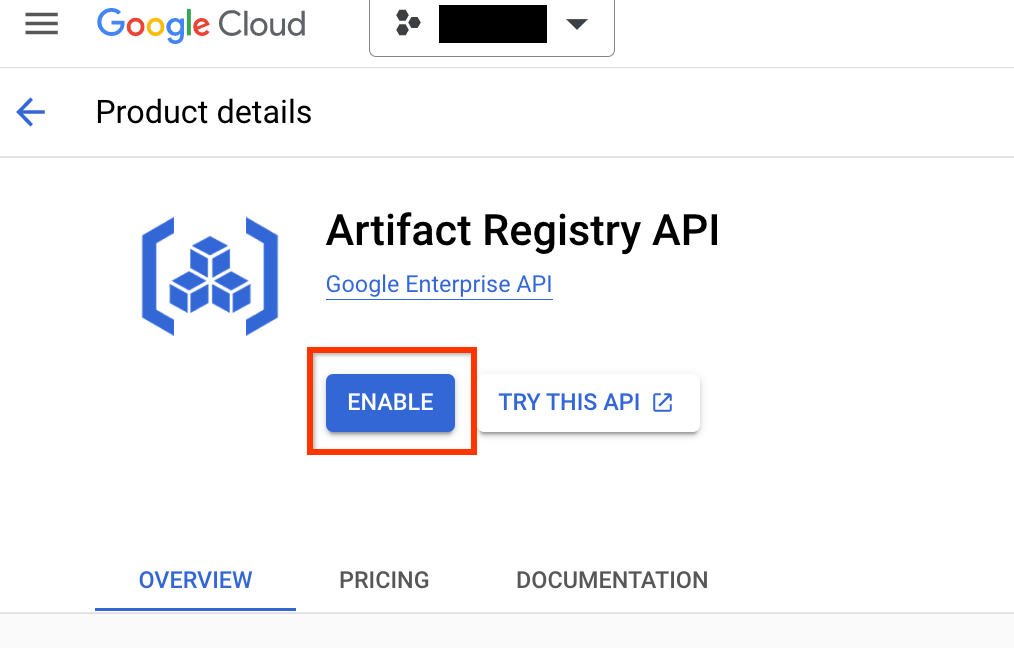This screenshot has height=648, width=1014.
Task: Enable the Artifact Registry API
Action: (x=390, y=402)
